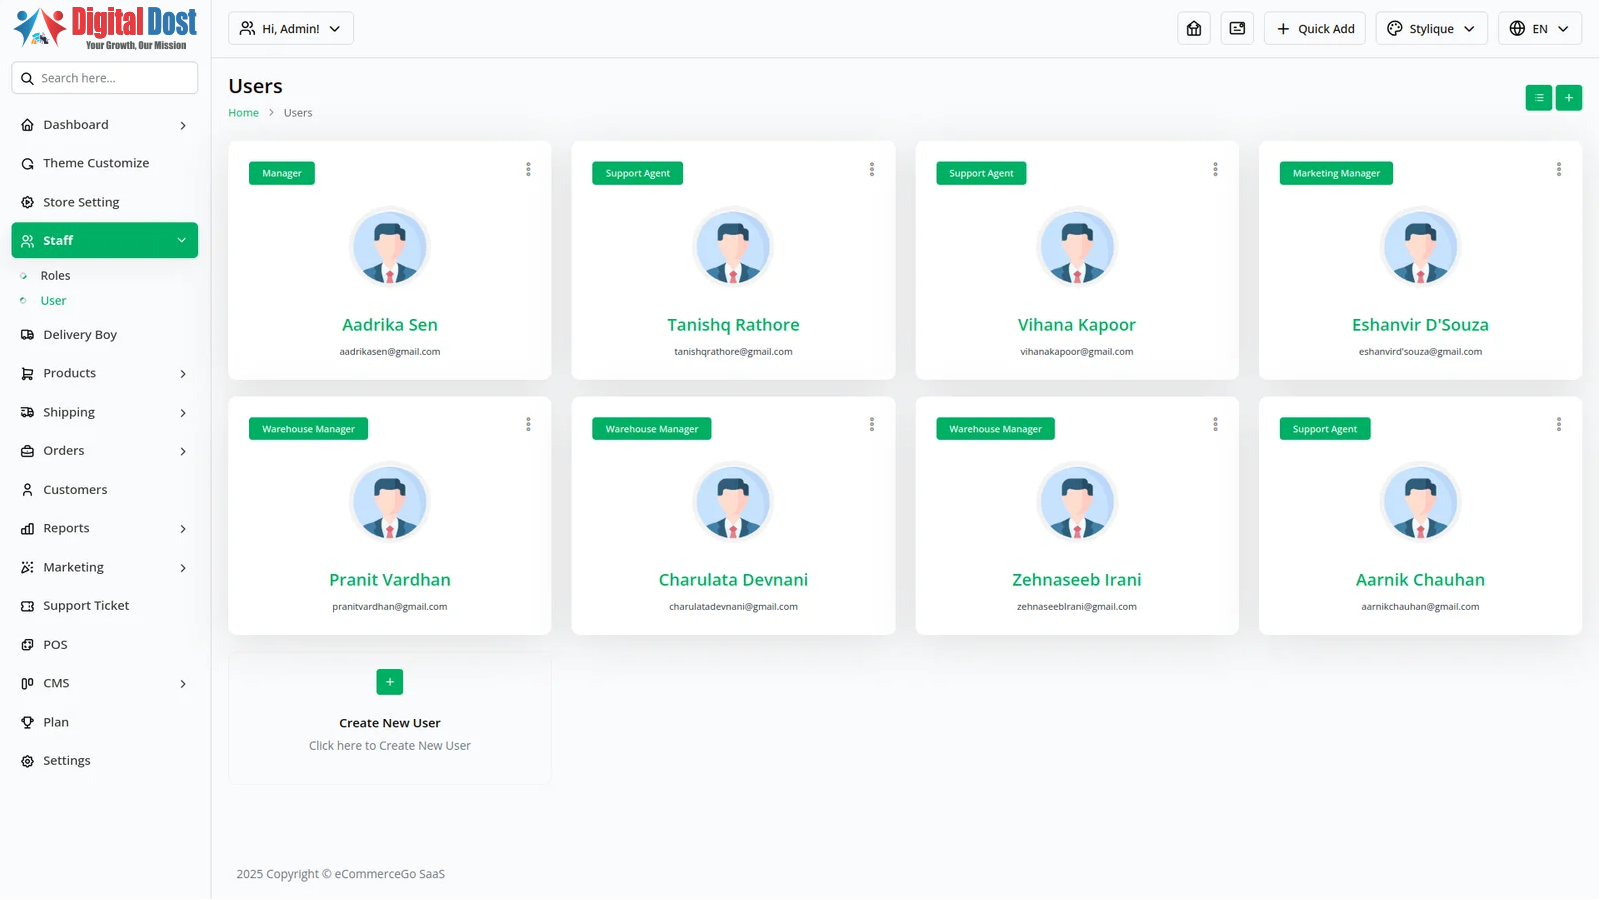Expand the Products sidebar menu
1600x900 pixels.
click(x=104, y=373)
